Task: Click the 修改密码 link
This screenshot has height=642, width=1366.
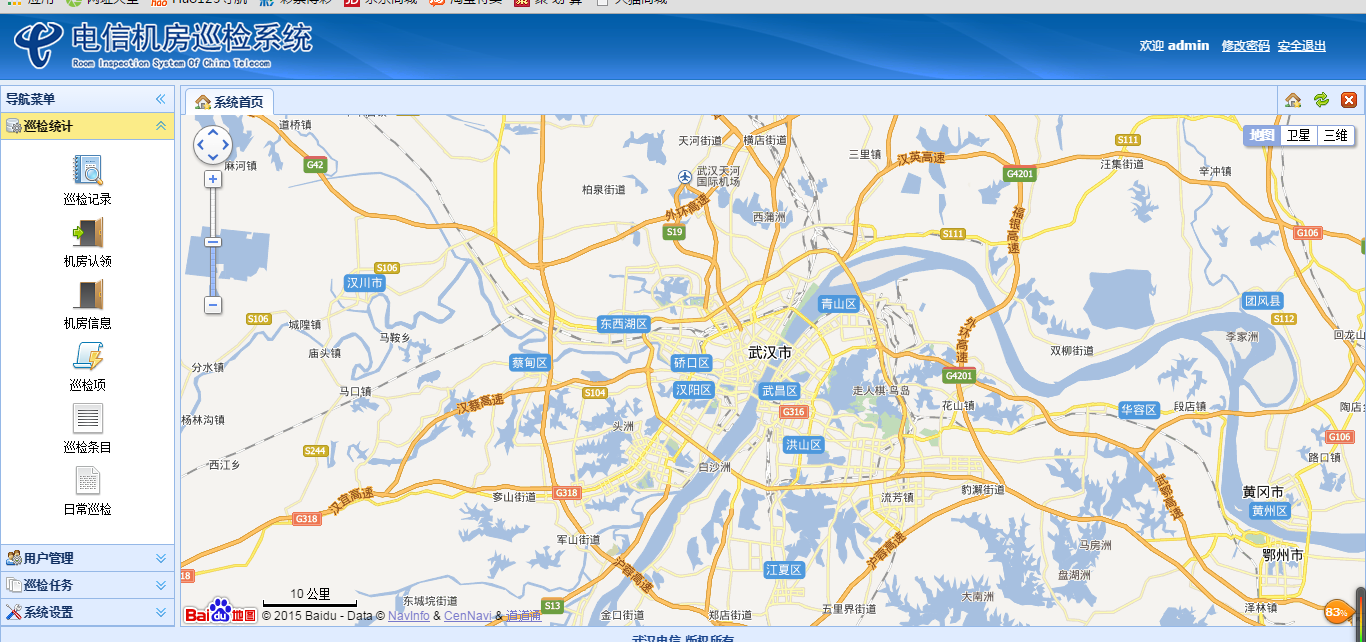Action: tap(1245, 46)
